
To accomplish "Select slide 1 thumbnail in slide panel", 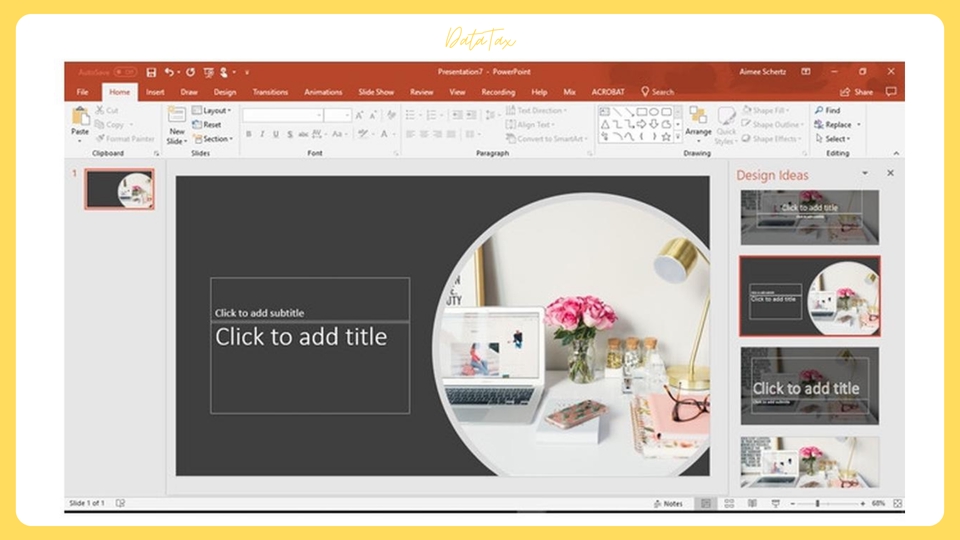I will [x=119, y=189].
